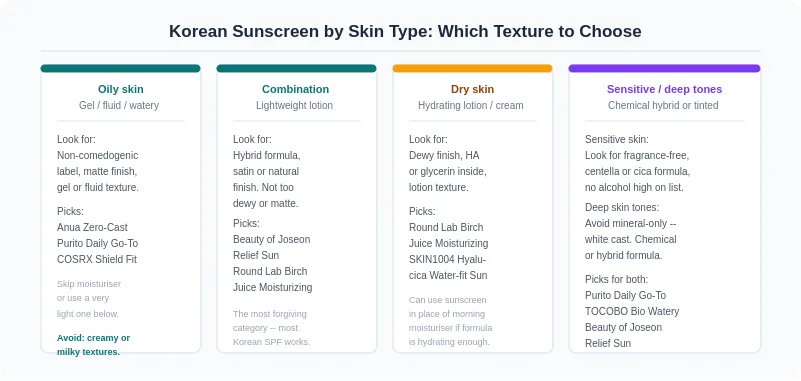Click SKIN1004 Hyalu-cica pick in Dry skin

[448, 267]
